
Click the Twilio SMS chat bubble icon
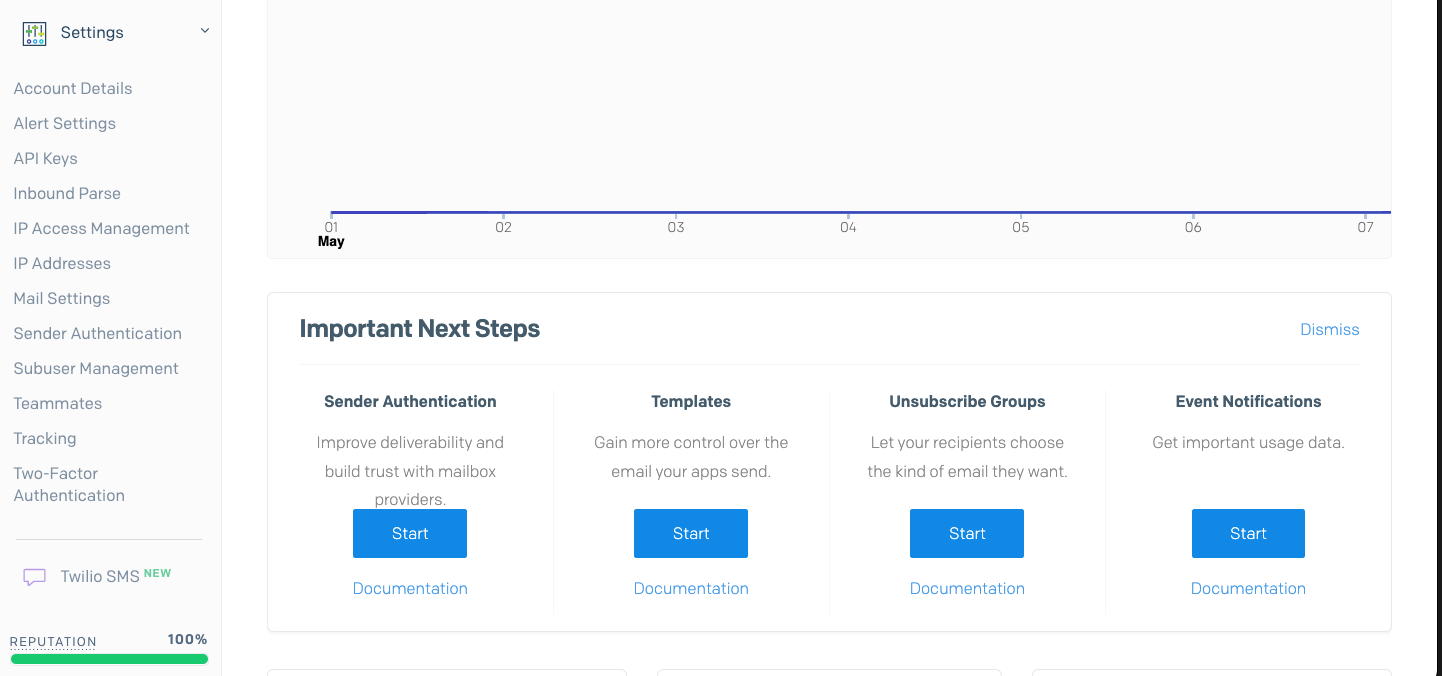tap(35, 577)
